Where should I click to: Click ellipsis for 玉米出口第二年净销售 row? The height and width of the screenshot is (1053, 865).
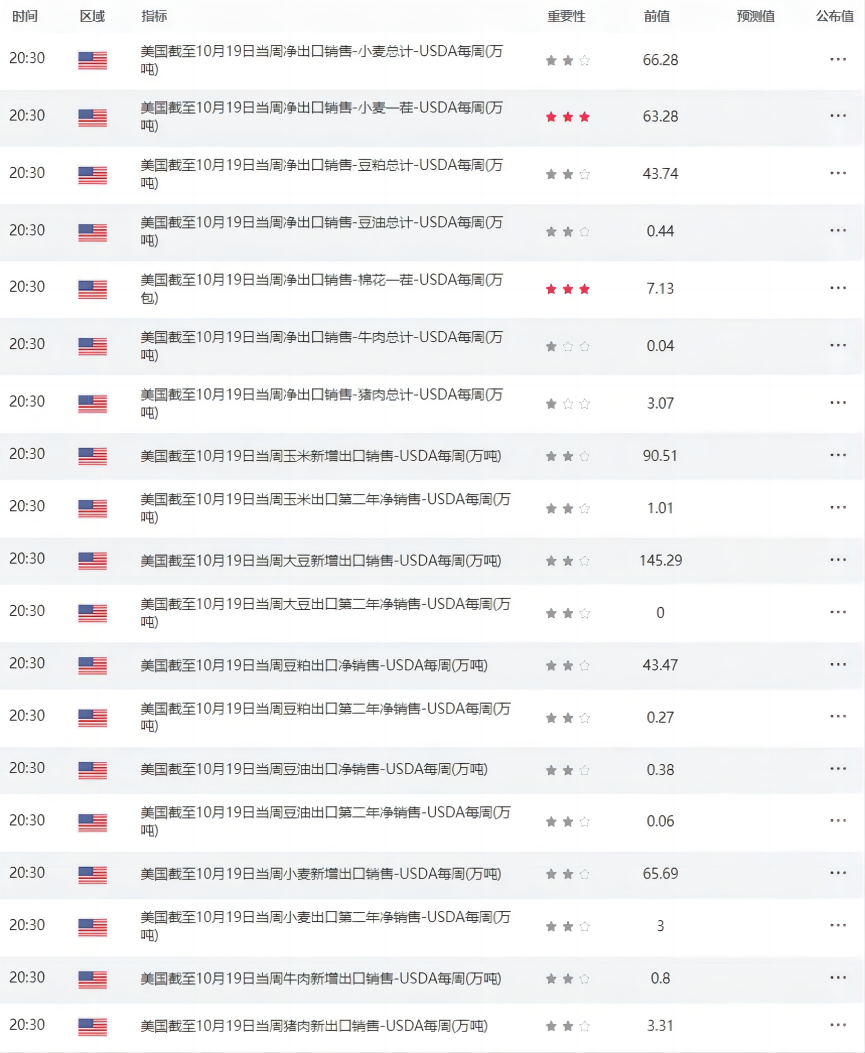click(x=837, y=507)
